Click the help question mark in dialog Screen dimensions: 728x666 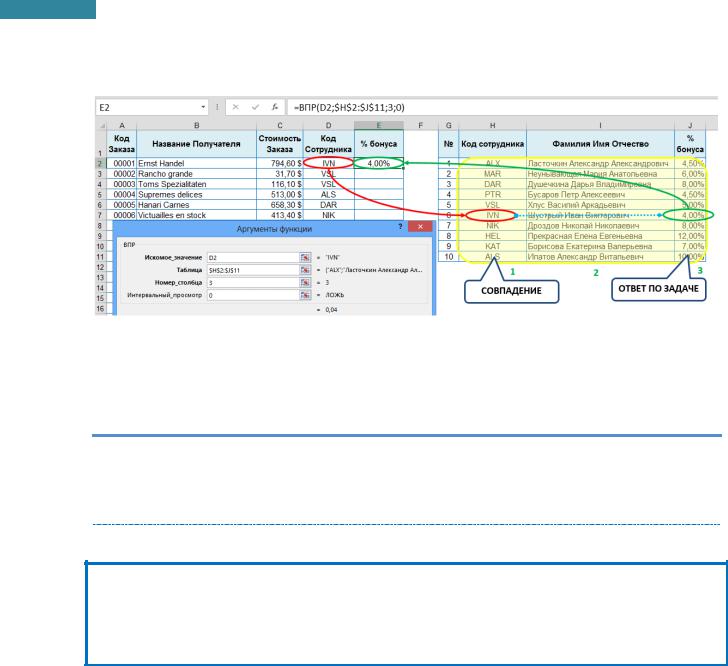[400, 227]
